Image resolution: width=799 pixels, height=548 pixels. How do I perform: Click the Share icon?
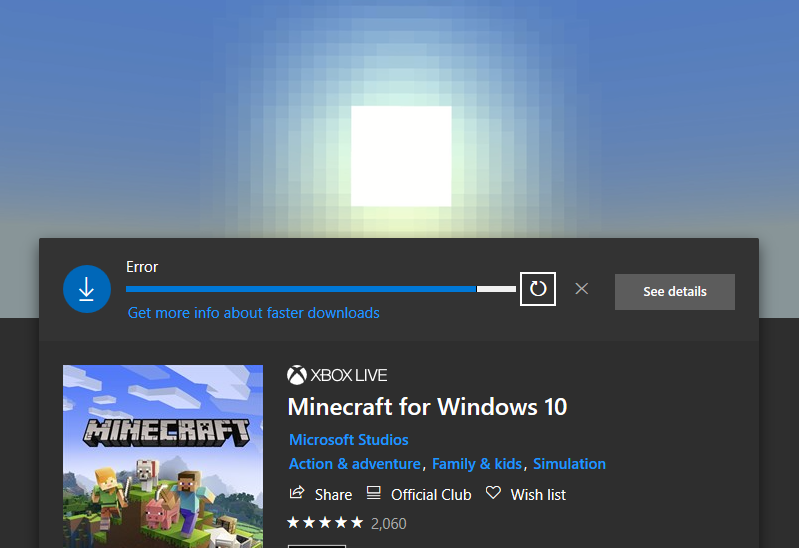coord(297,492)
